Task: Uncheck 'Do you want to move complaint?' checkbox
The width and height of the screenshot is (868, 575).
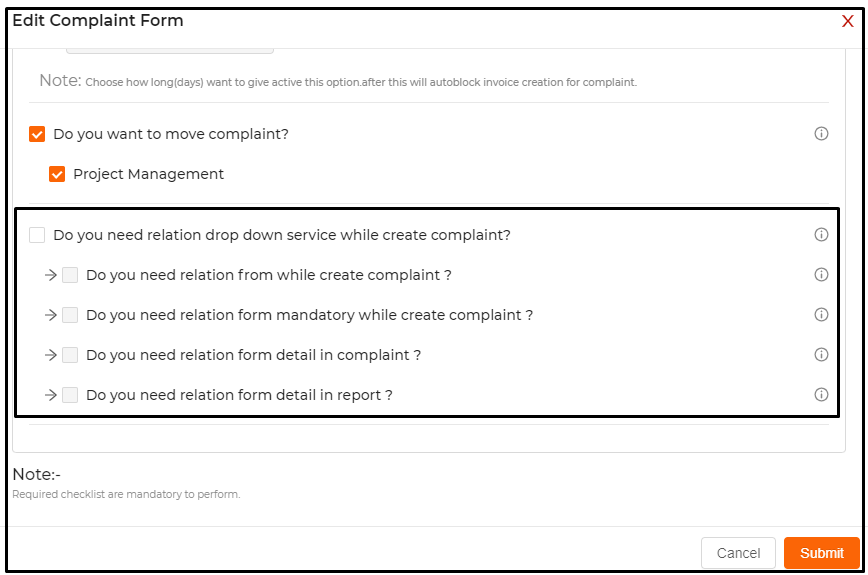Action: [37, 134]
